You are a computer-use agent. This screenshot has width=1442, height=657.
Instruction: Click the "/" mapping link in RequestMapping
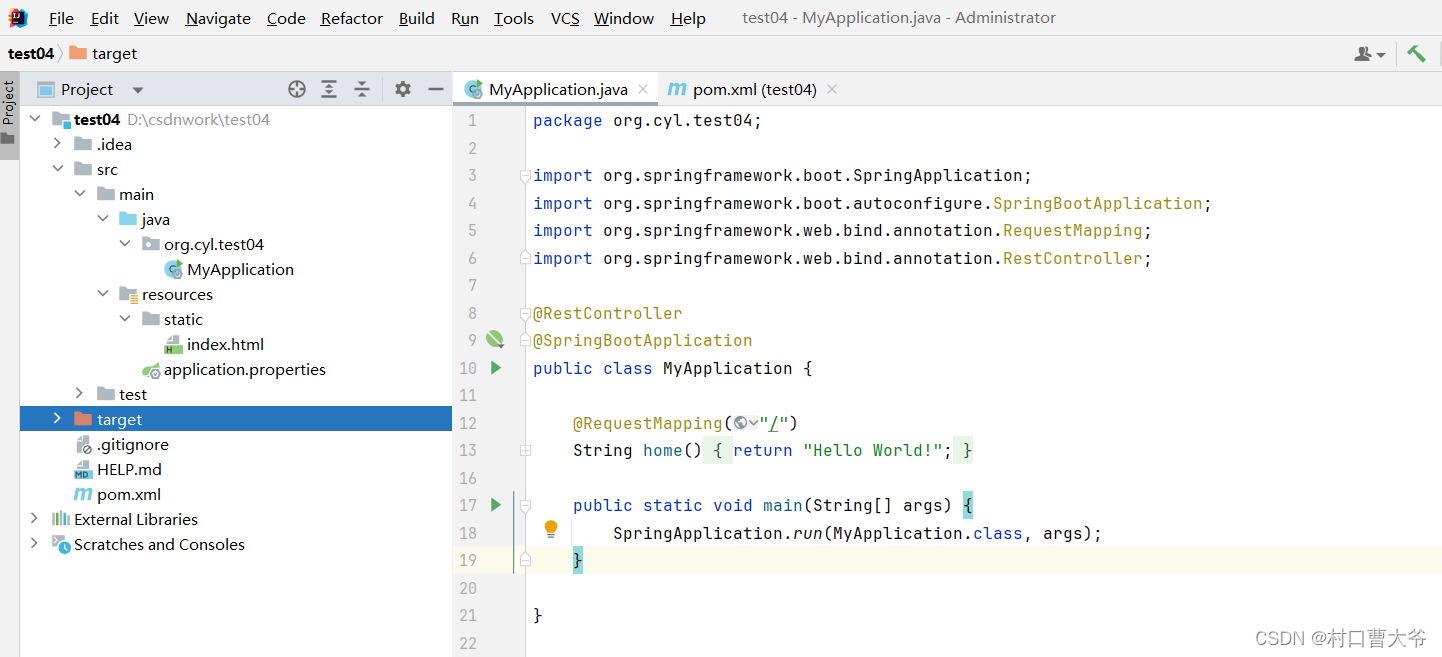click(x=777, y=422)
